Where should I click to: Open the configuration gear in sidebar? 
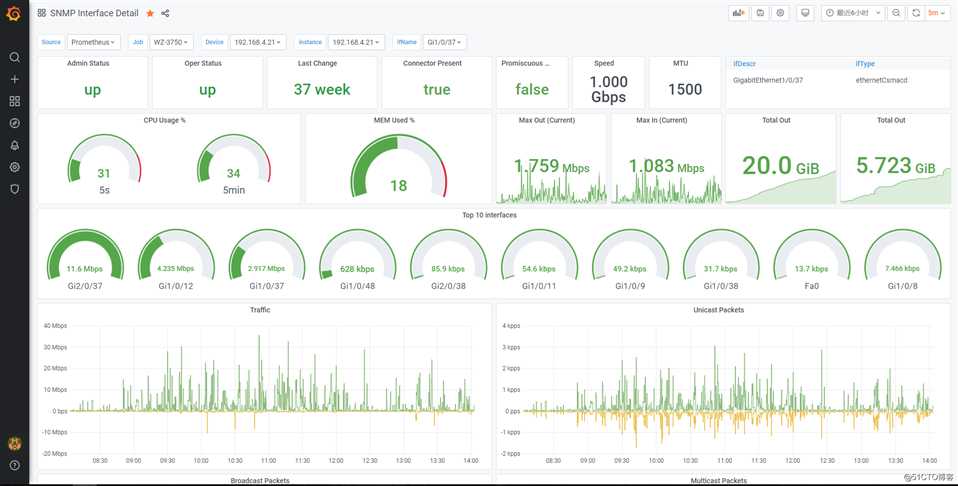pos(15,167)
